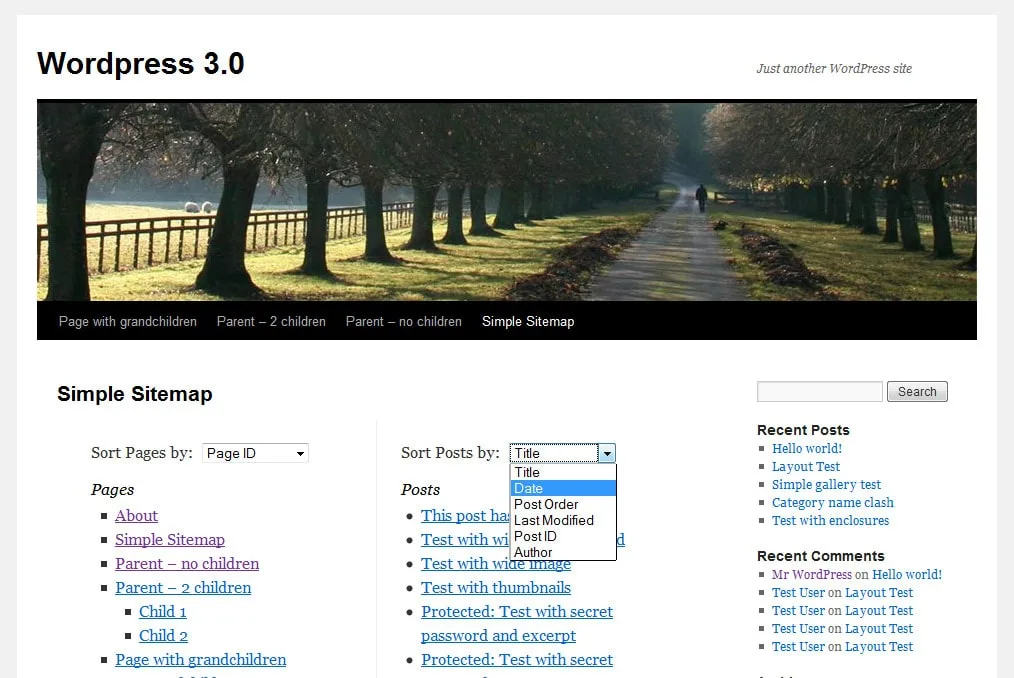Click the Posts column heading
1014x678 pixels.
(420, 490)
